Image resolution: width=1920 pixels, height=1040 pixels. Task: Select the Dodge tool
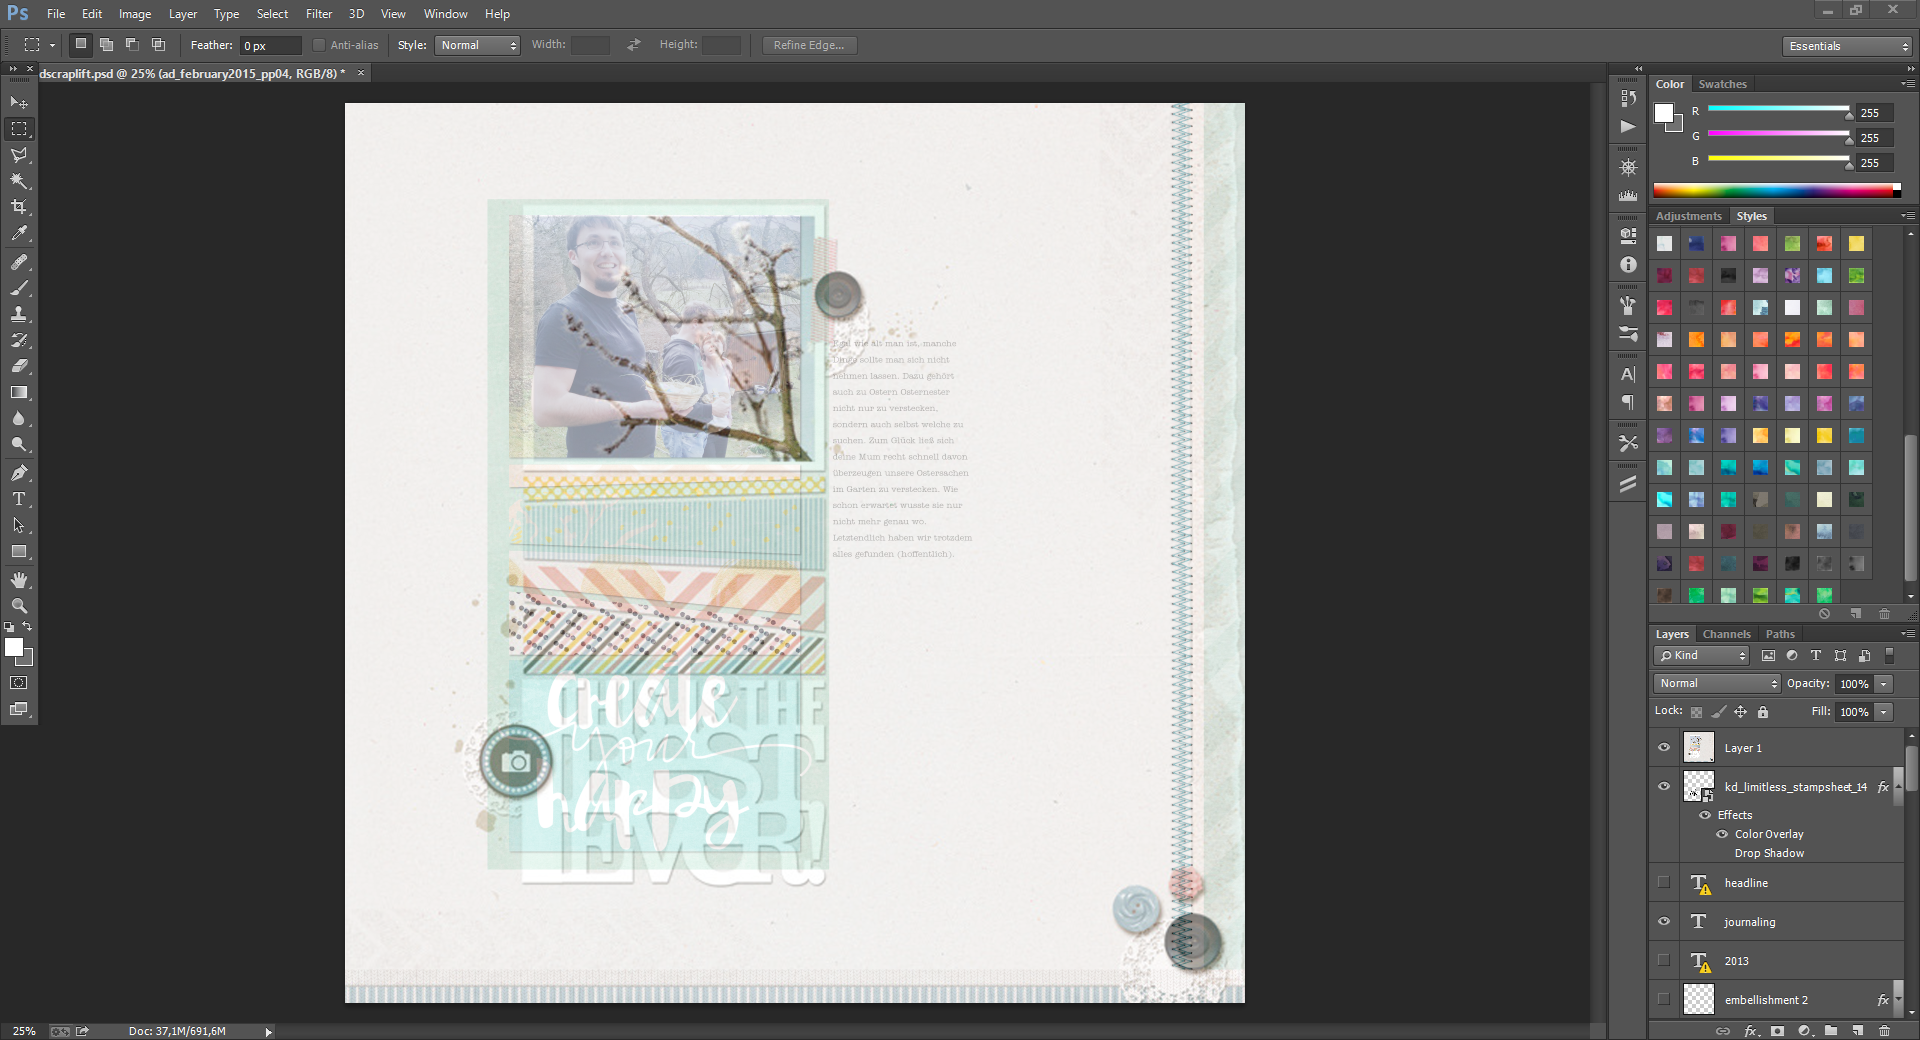[19, 444]
